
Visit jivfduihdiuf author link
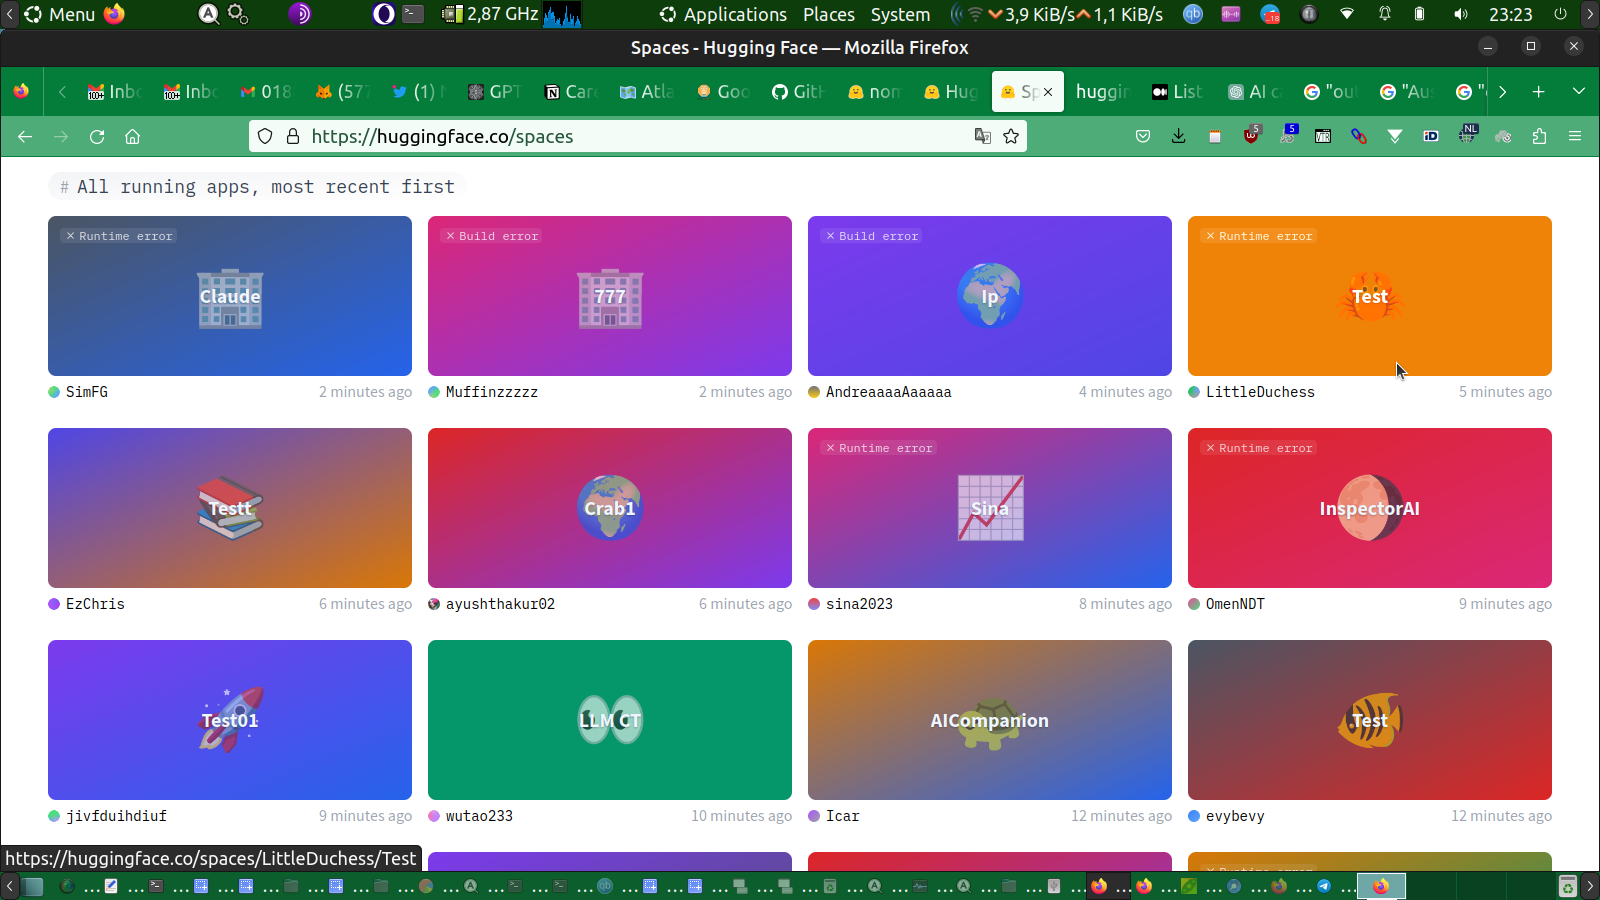point(116,816)
